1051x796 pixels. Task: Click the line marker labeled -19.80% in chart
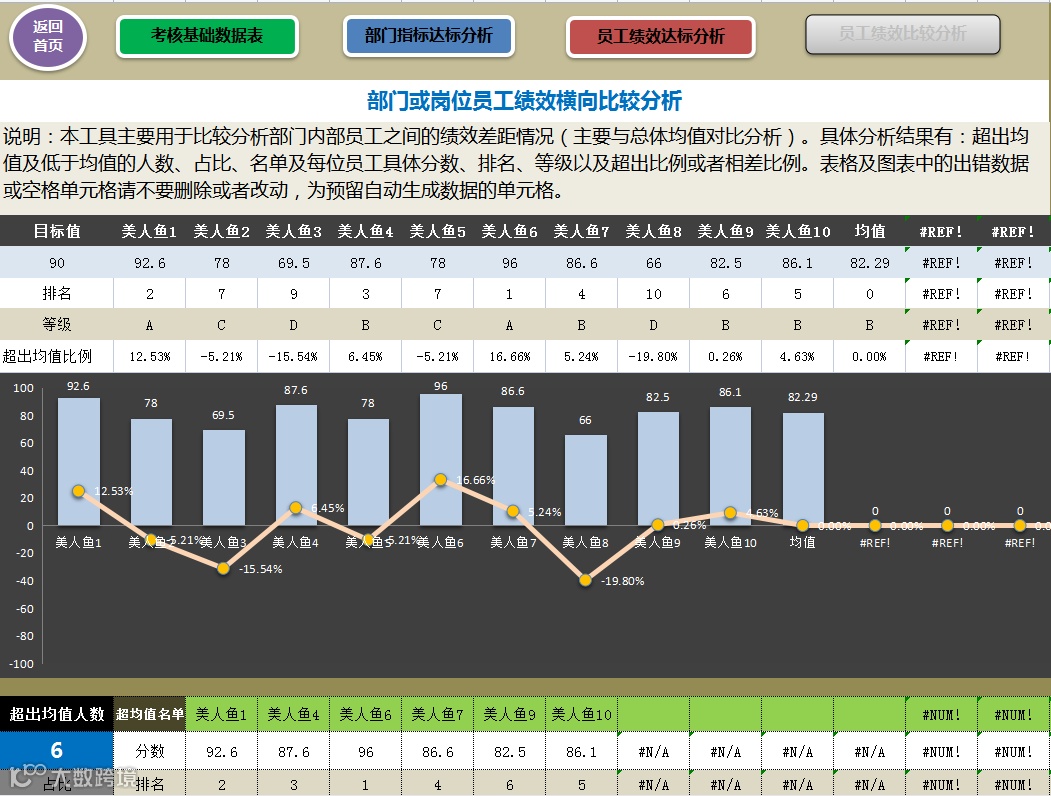pos(585,580)
